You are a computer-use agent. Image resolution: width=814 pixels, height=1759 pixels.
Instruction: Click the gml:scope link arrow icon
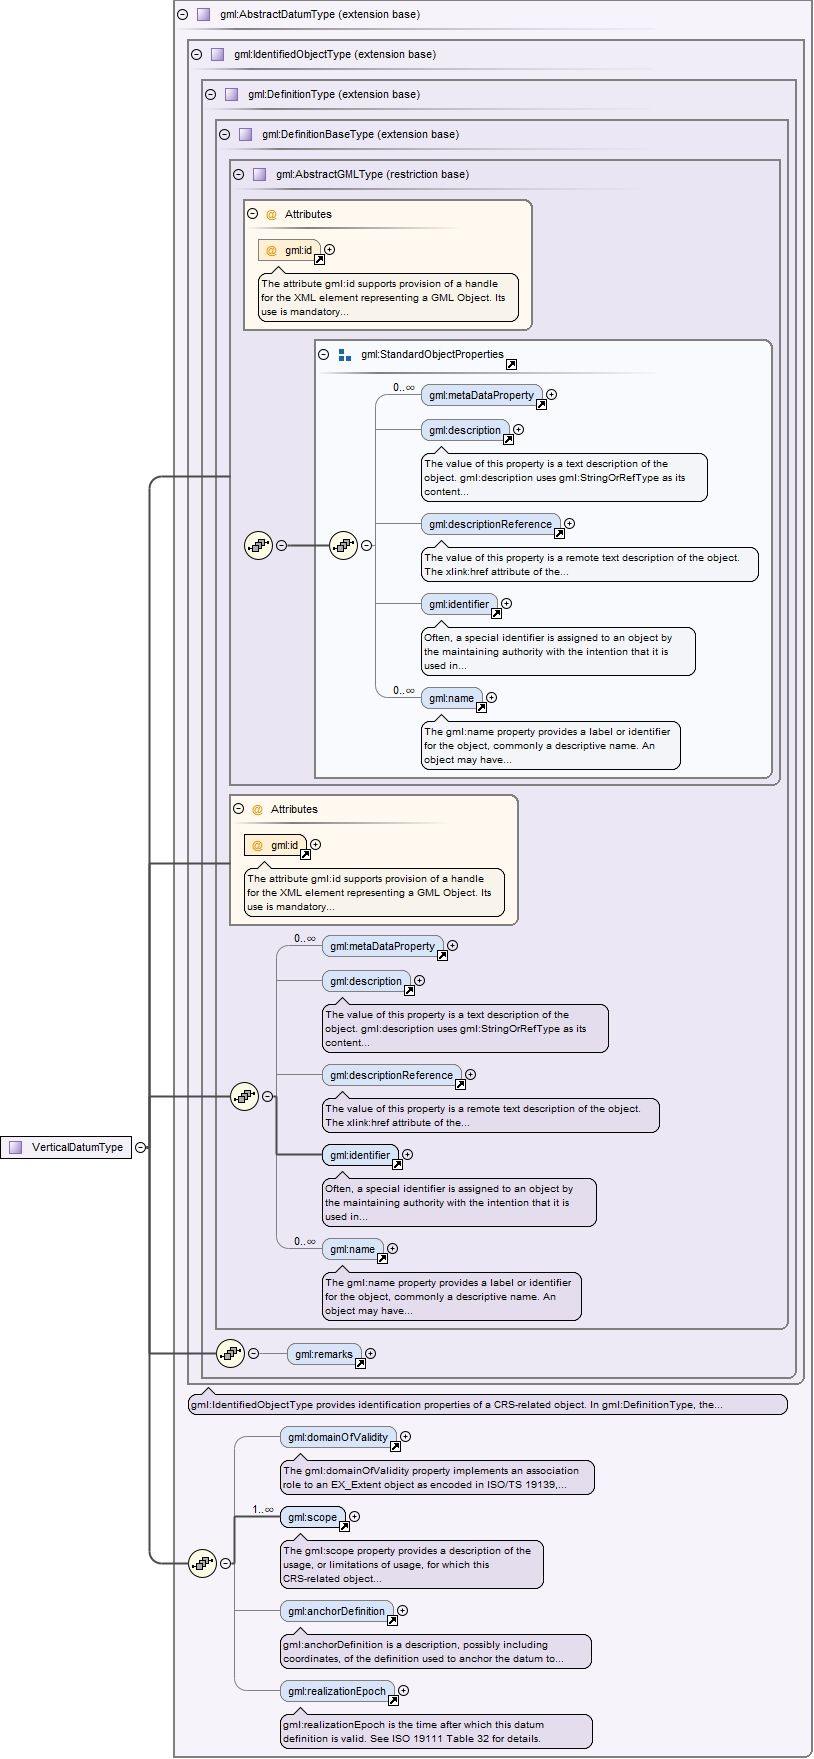344,1527
